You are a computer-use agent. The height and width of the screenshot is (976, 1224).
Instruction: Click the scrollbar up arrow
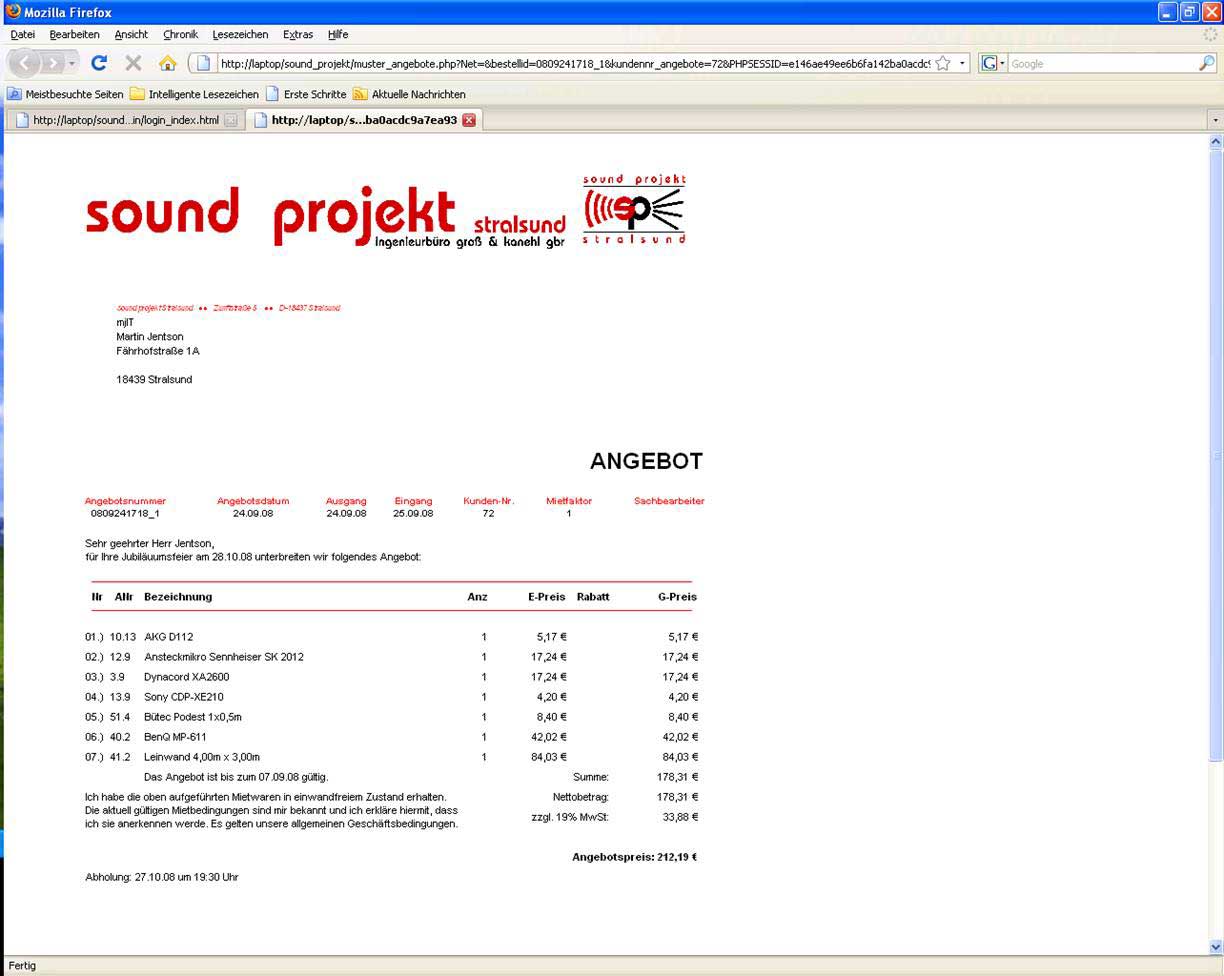(x=1216, y=142)
